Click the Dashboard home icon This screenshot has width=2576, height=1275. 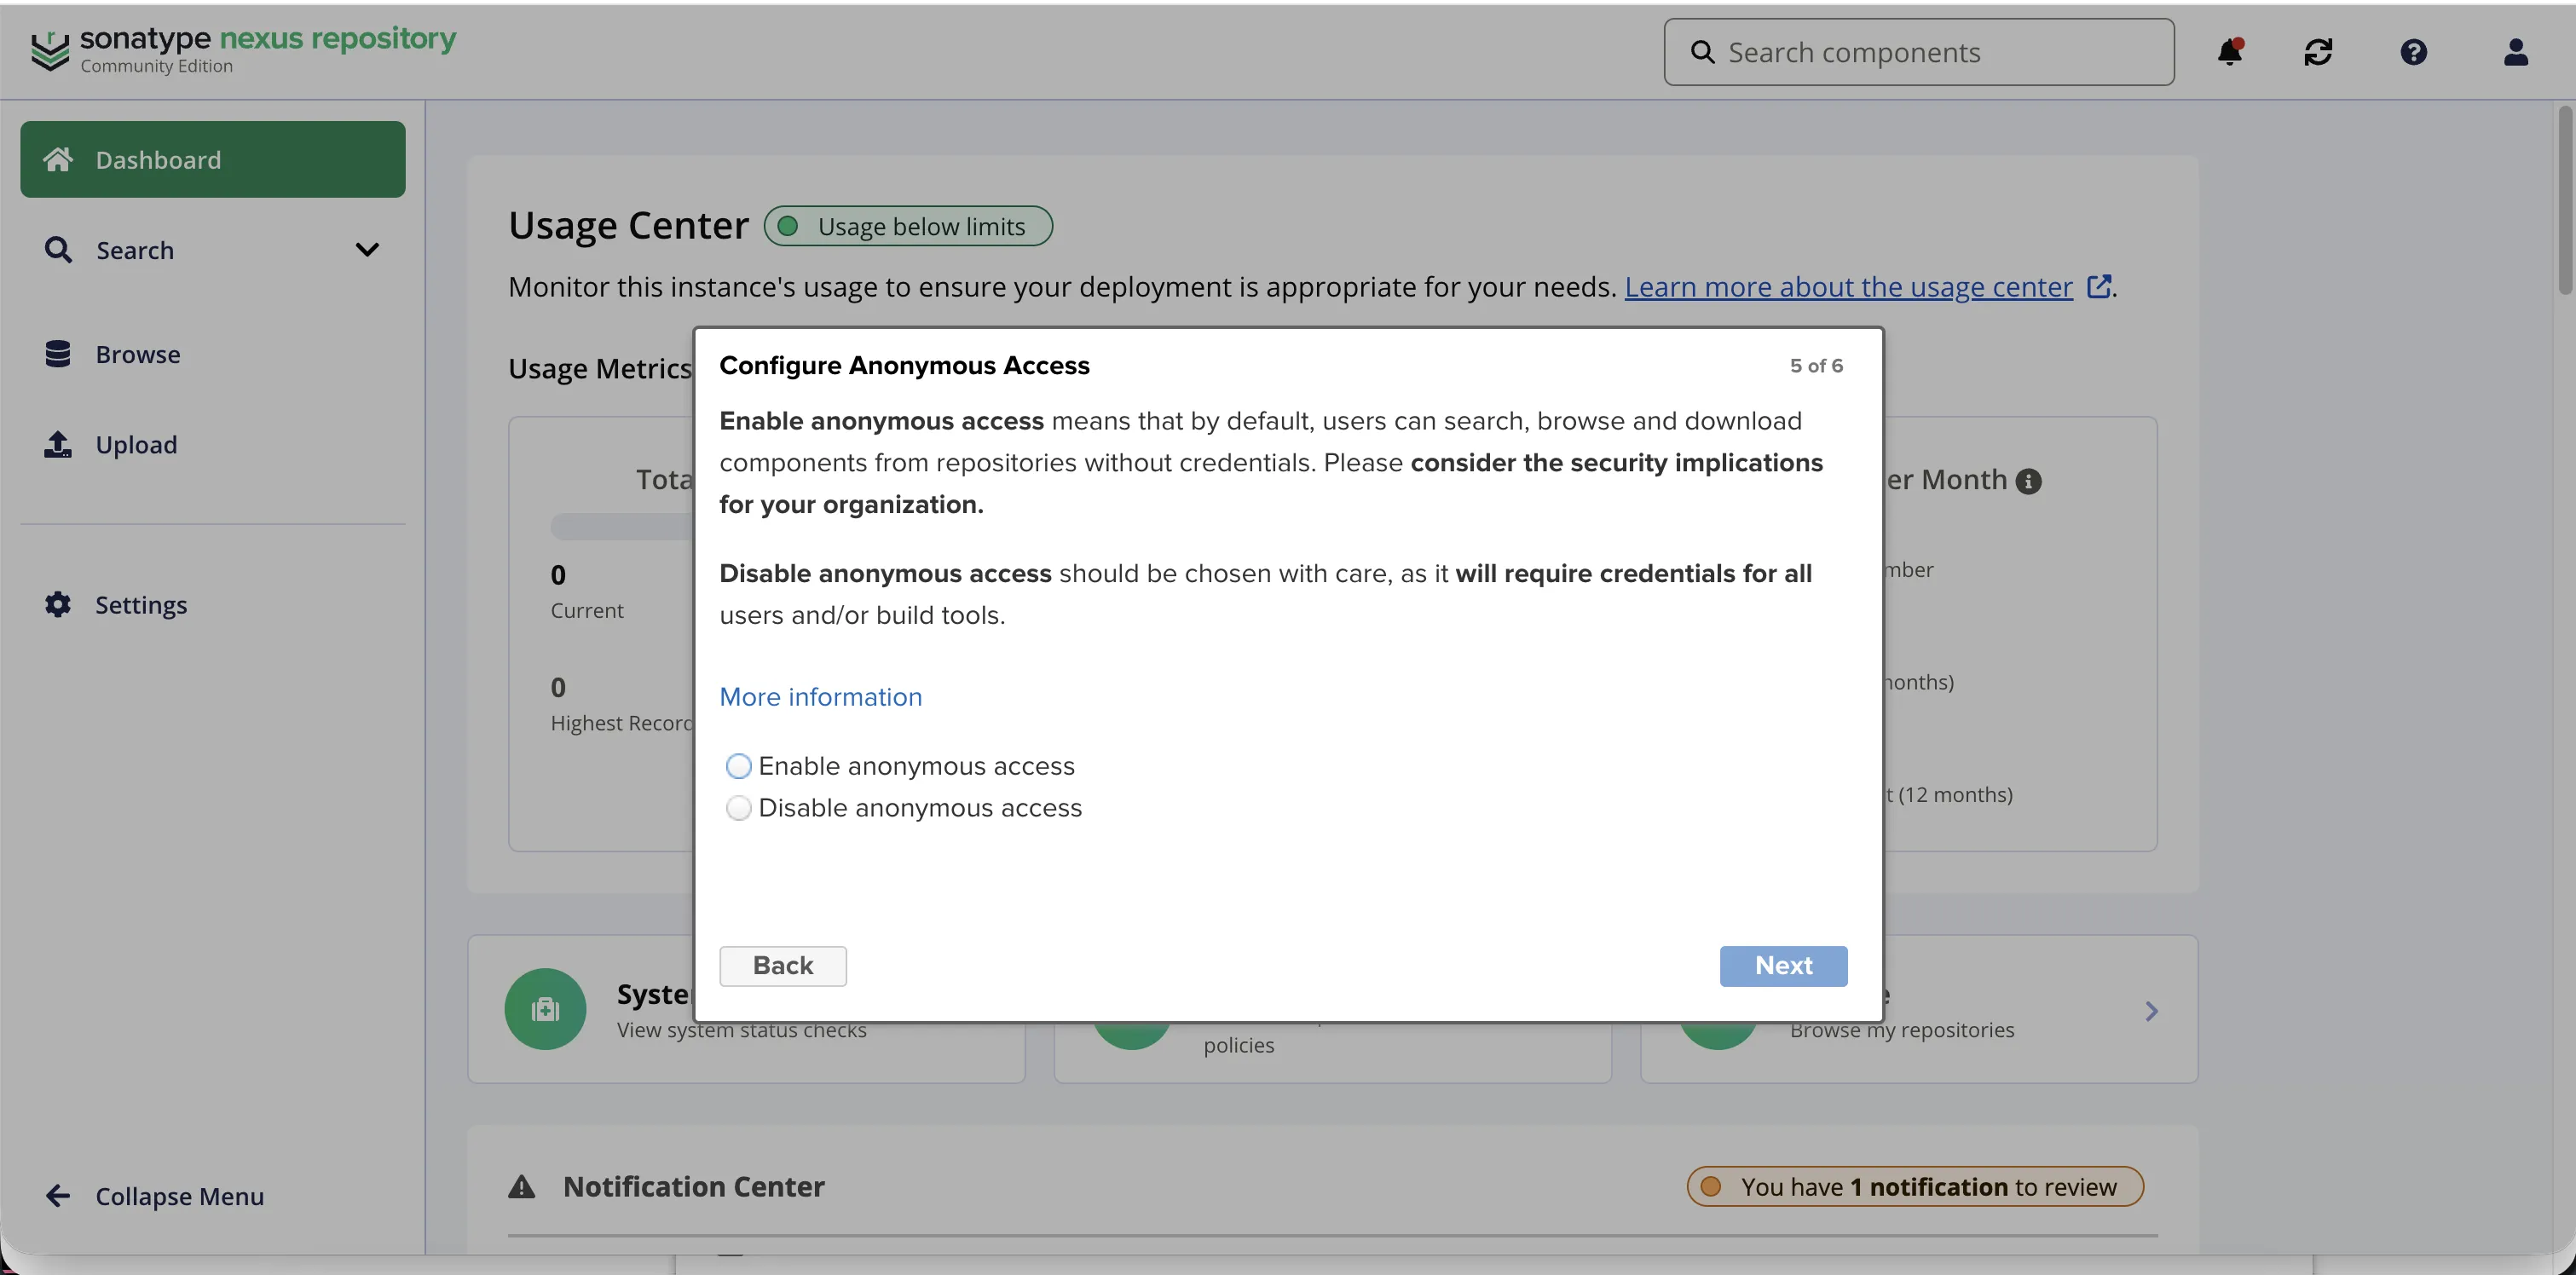pyautogui.click(x=58, y=159)
